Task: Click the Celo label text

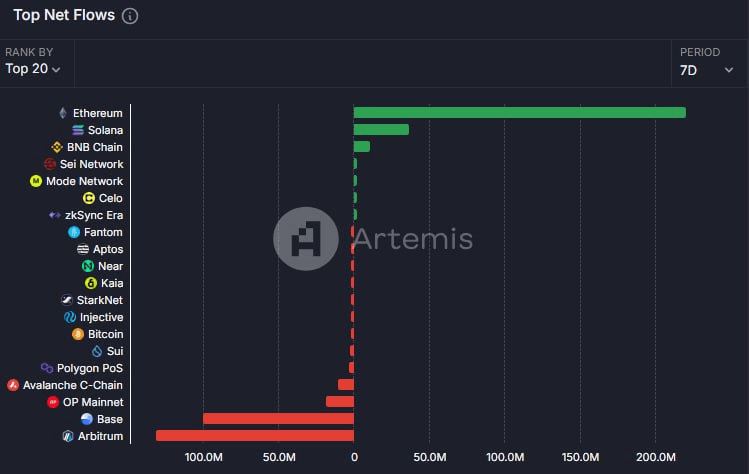Action: (111, 198)
